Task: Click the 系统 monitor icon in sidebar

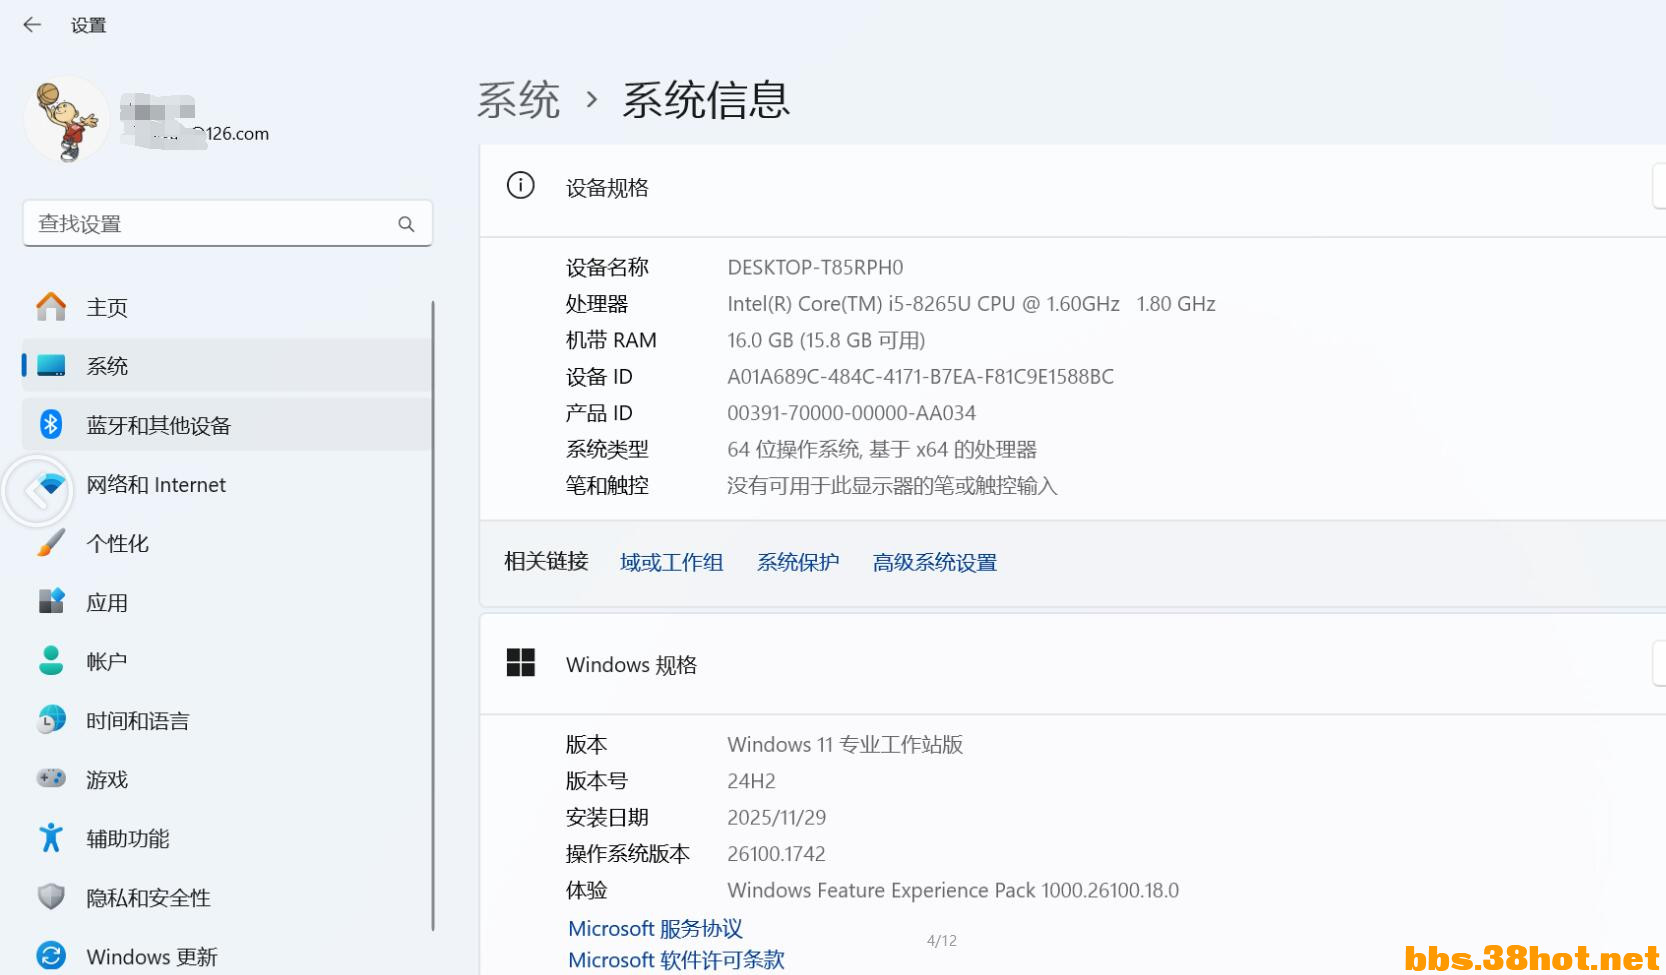Action: [x=51, y=366]
